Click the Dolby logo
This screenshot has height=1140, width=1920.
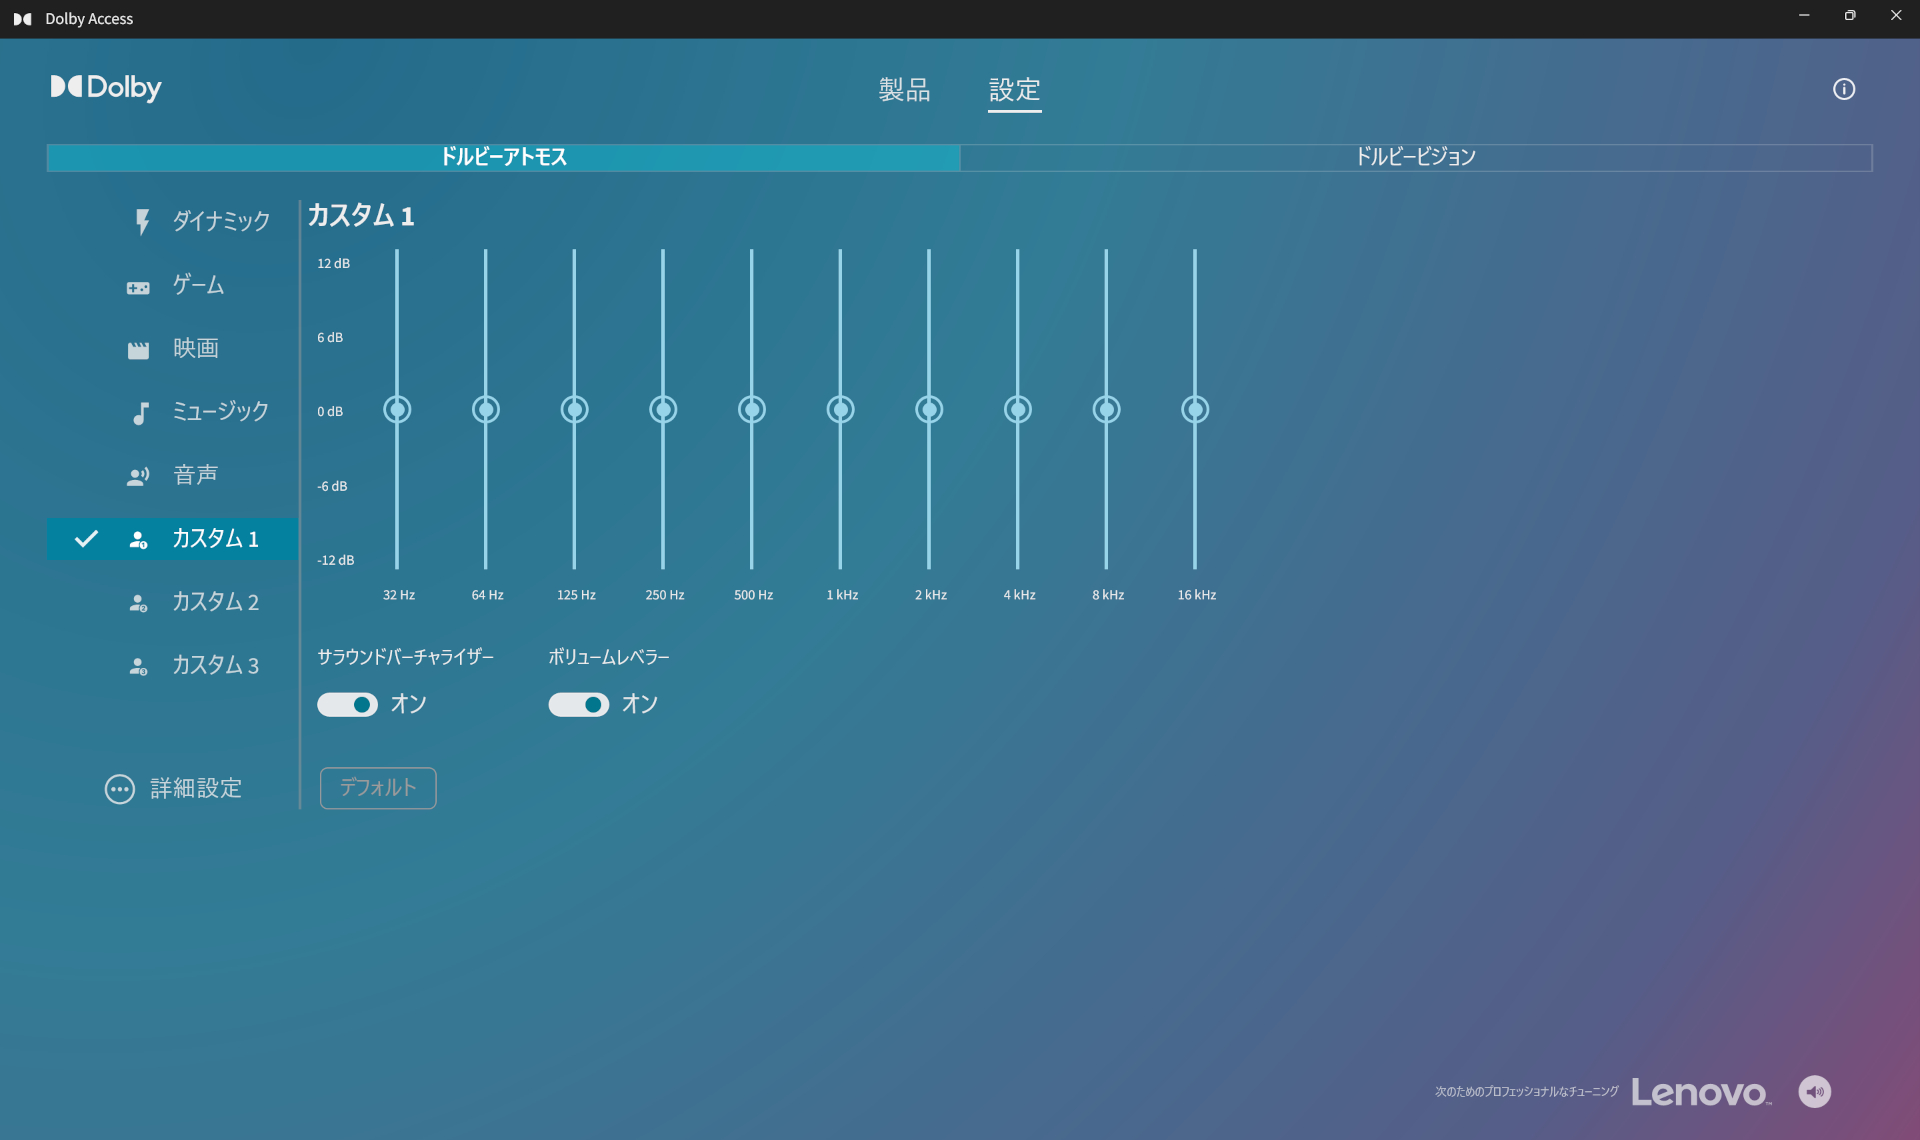(105, 88)
